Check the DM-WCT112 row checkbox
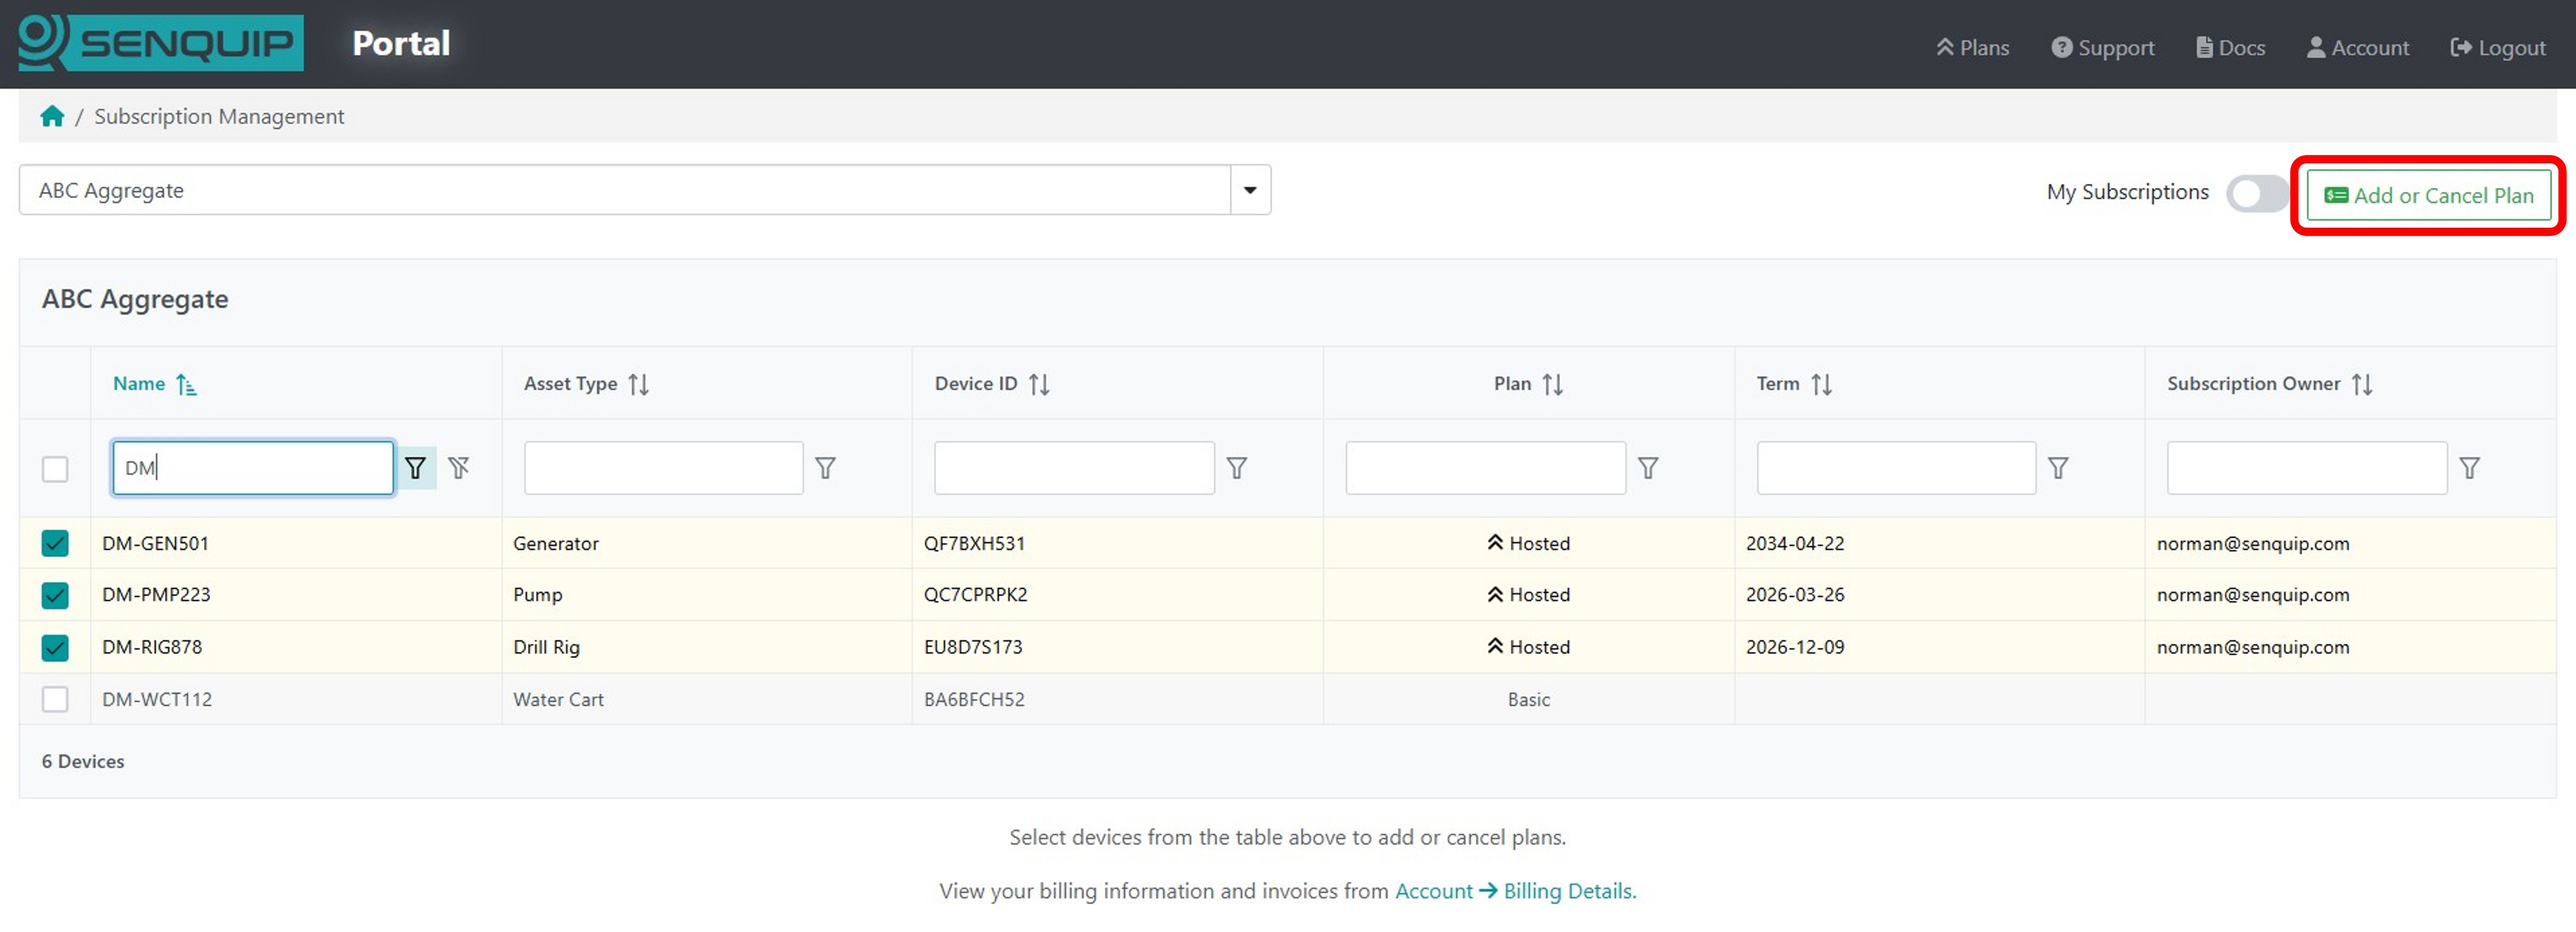The height and width of the screenshot is (932, 2576). pos(55,699)
